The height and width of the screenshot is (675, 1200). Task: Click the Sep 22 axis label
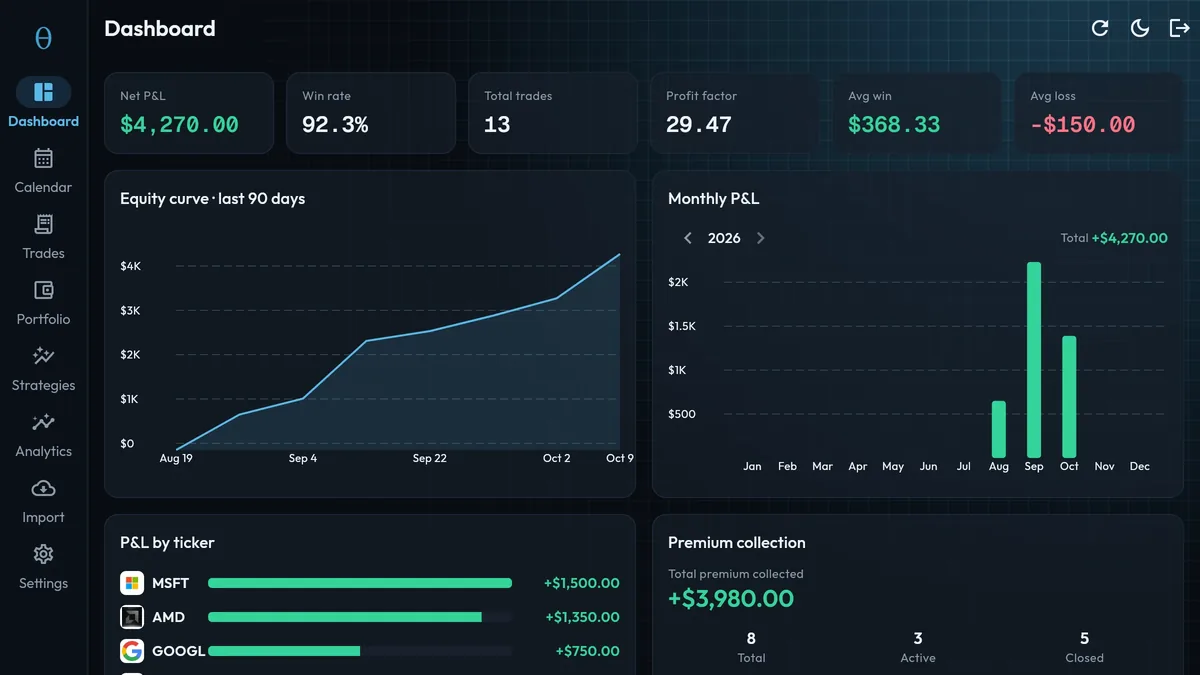pyautogui.click(x=430, y=458)
